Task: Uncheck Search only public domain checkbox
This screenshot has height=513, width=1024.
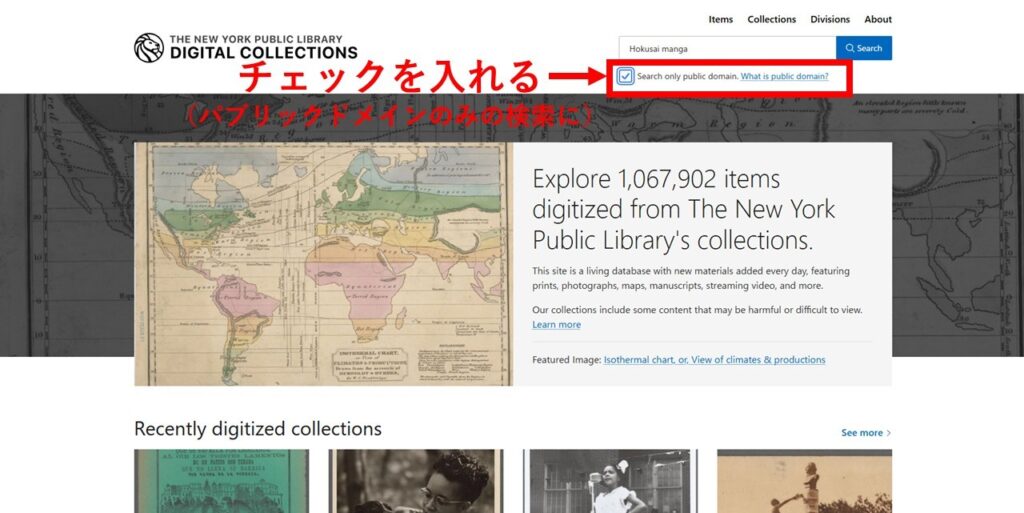Action: coord(626,76)
